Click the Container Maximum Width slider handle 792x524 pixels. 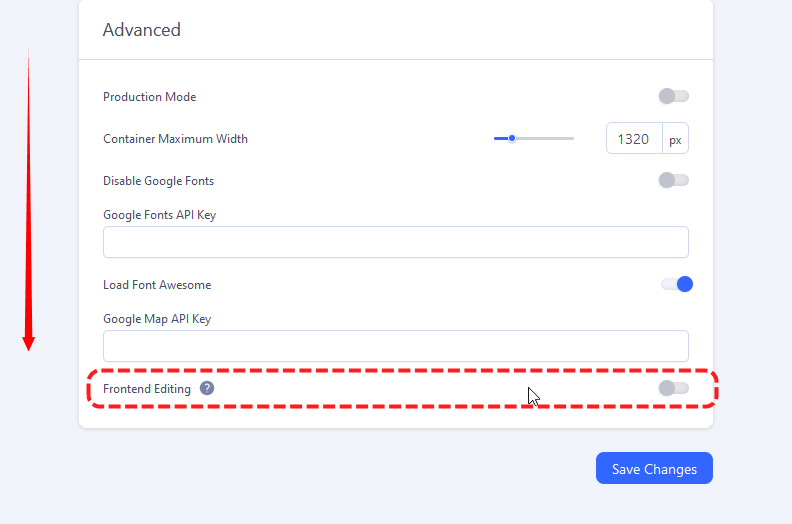coord(512,139)
